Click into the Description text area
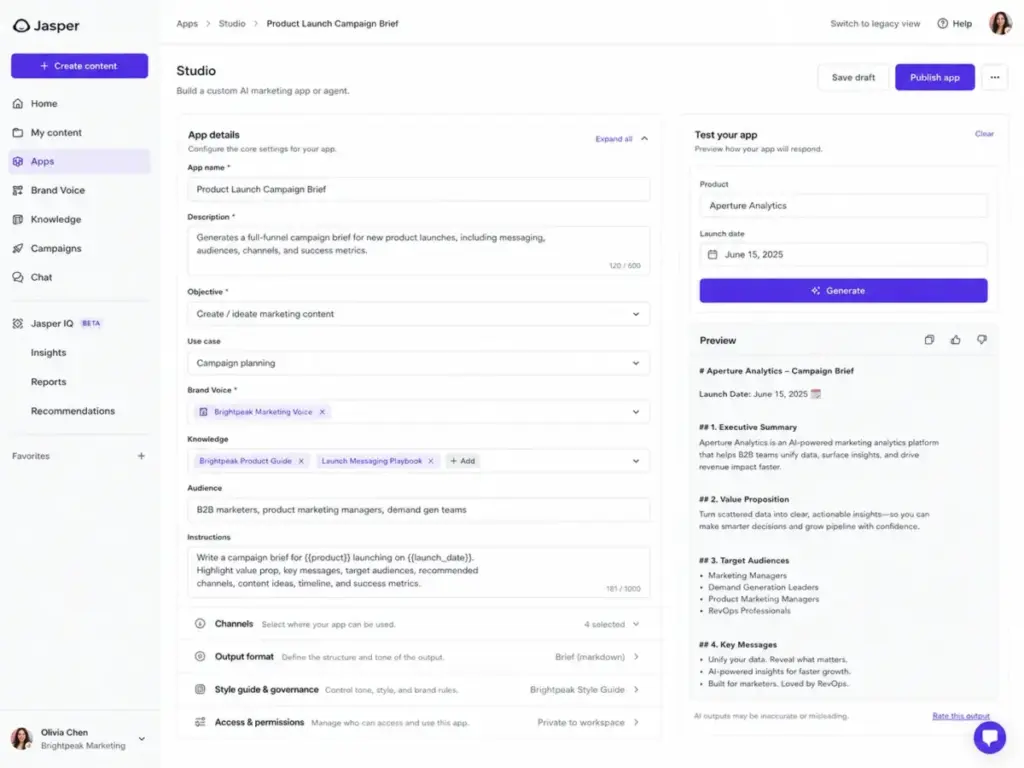 419,250
